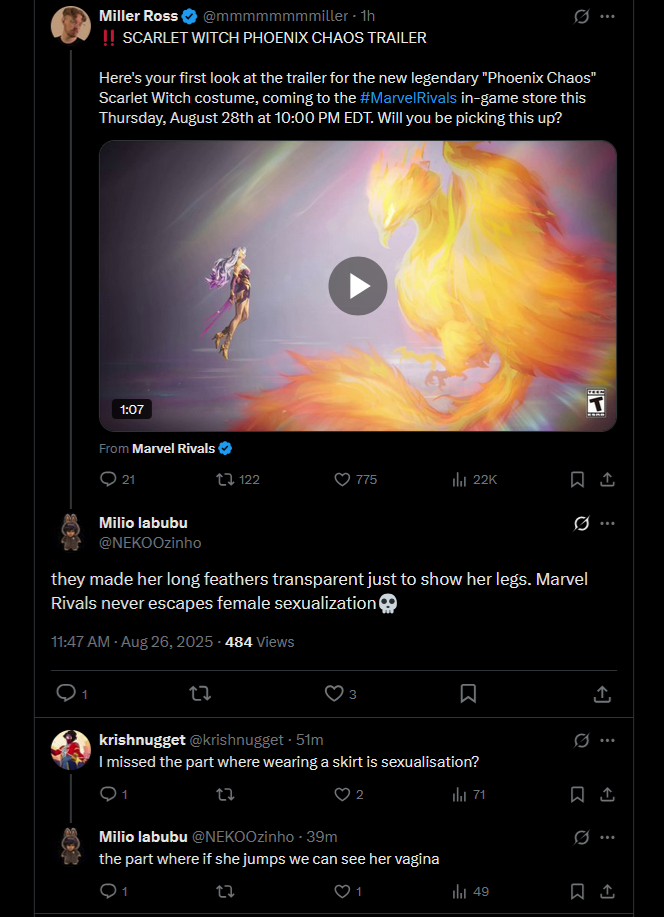Like krishnugget's reply
Viewport: 664px width, 917px height.
349,794
